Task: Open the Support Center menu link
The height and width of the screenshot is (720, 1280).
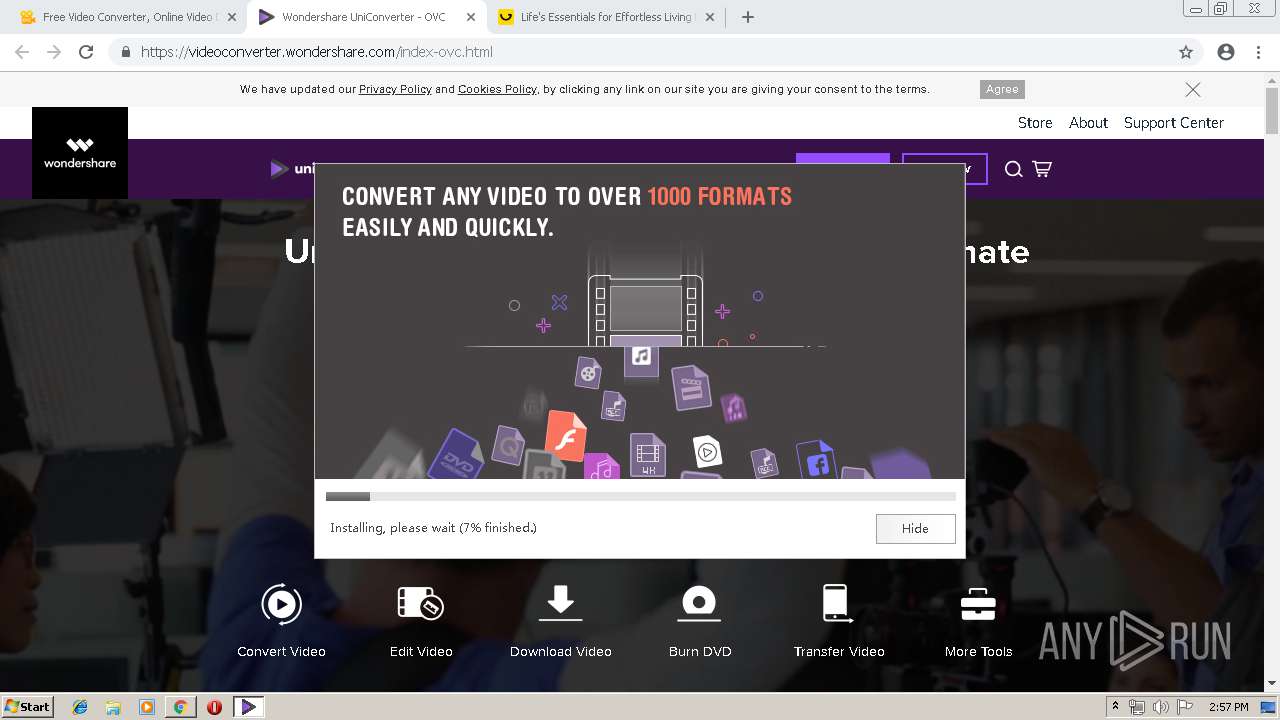Action: [x=1174, y=123]
